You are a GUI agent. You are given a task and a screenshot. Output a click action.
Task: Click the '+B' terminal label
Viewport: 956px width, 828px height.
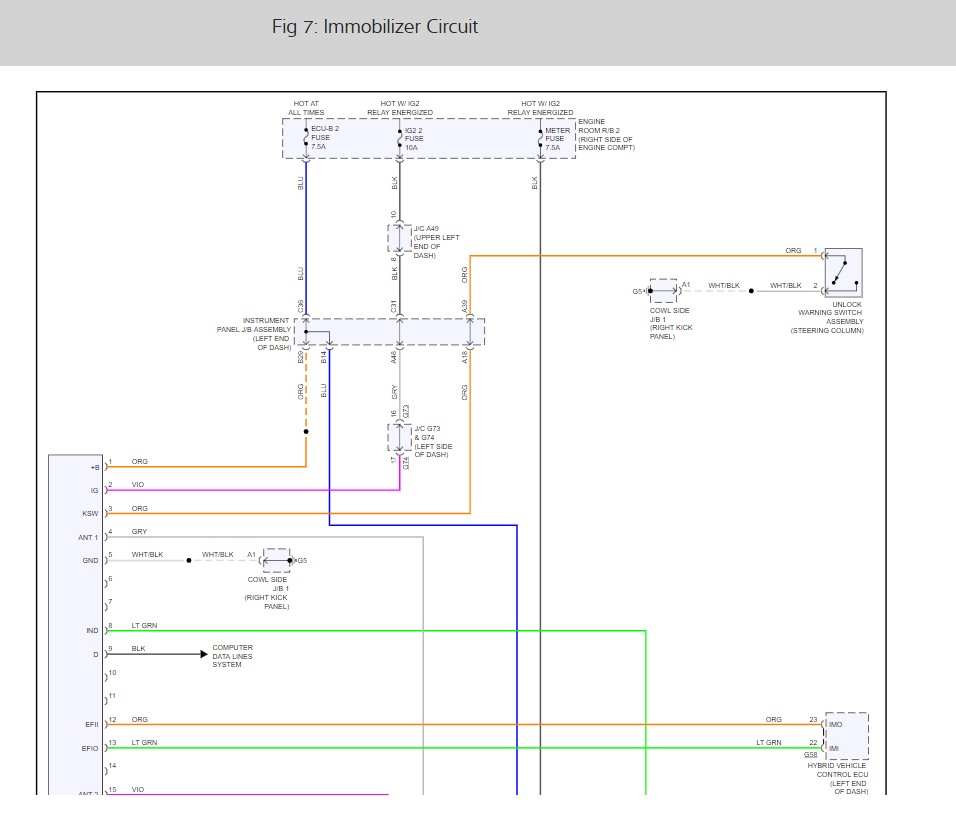95,468
